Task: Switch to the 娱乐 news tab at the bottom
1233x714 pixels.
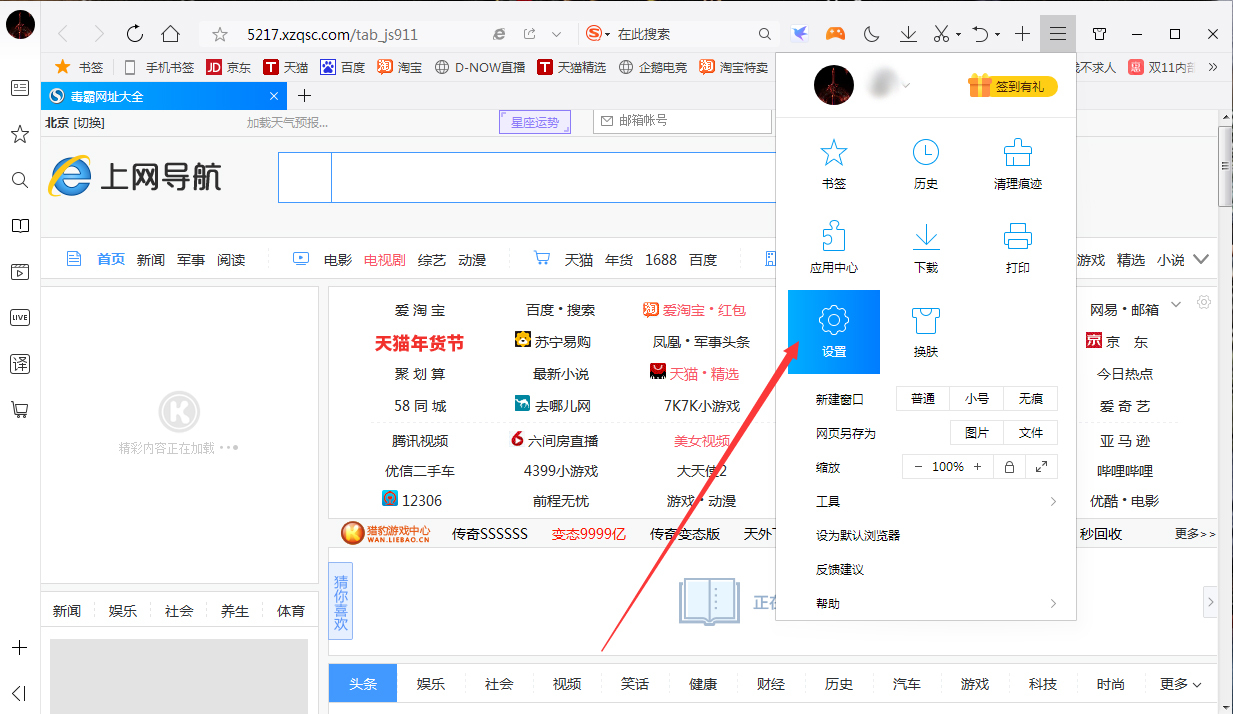Action: click(430, 683)
